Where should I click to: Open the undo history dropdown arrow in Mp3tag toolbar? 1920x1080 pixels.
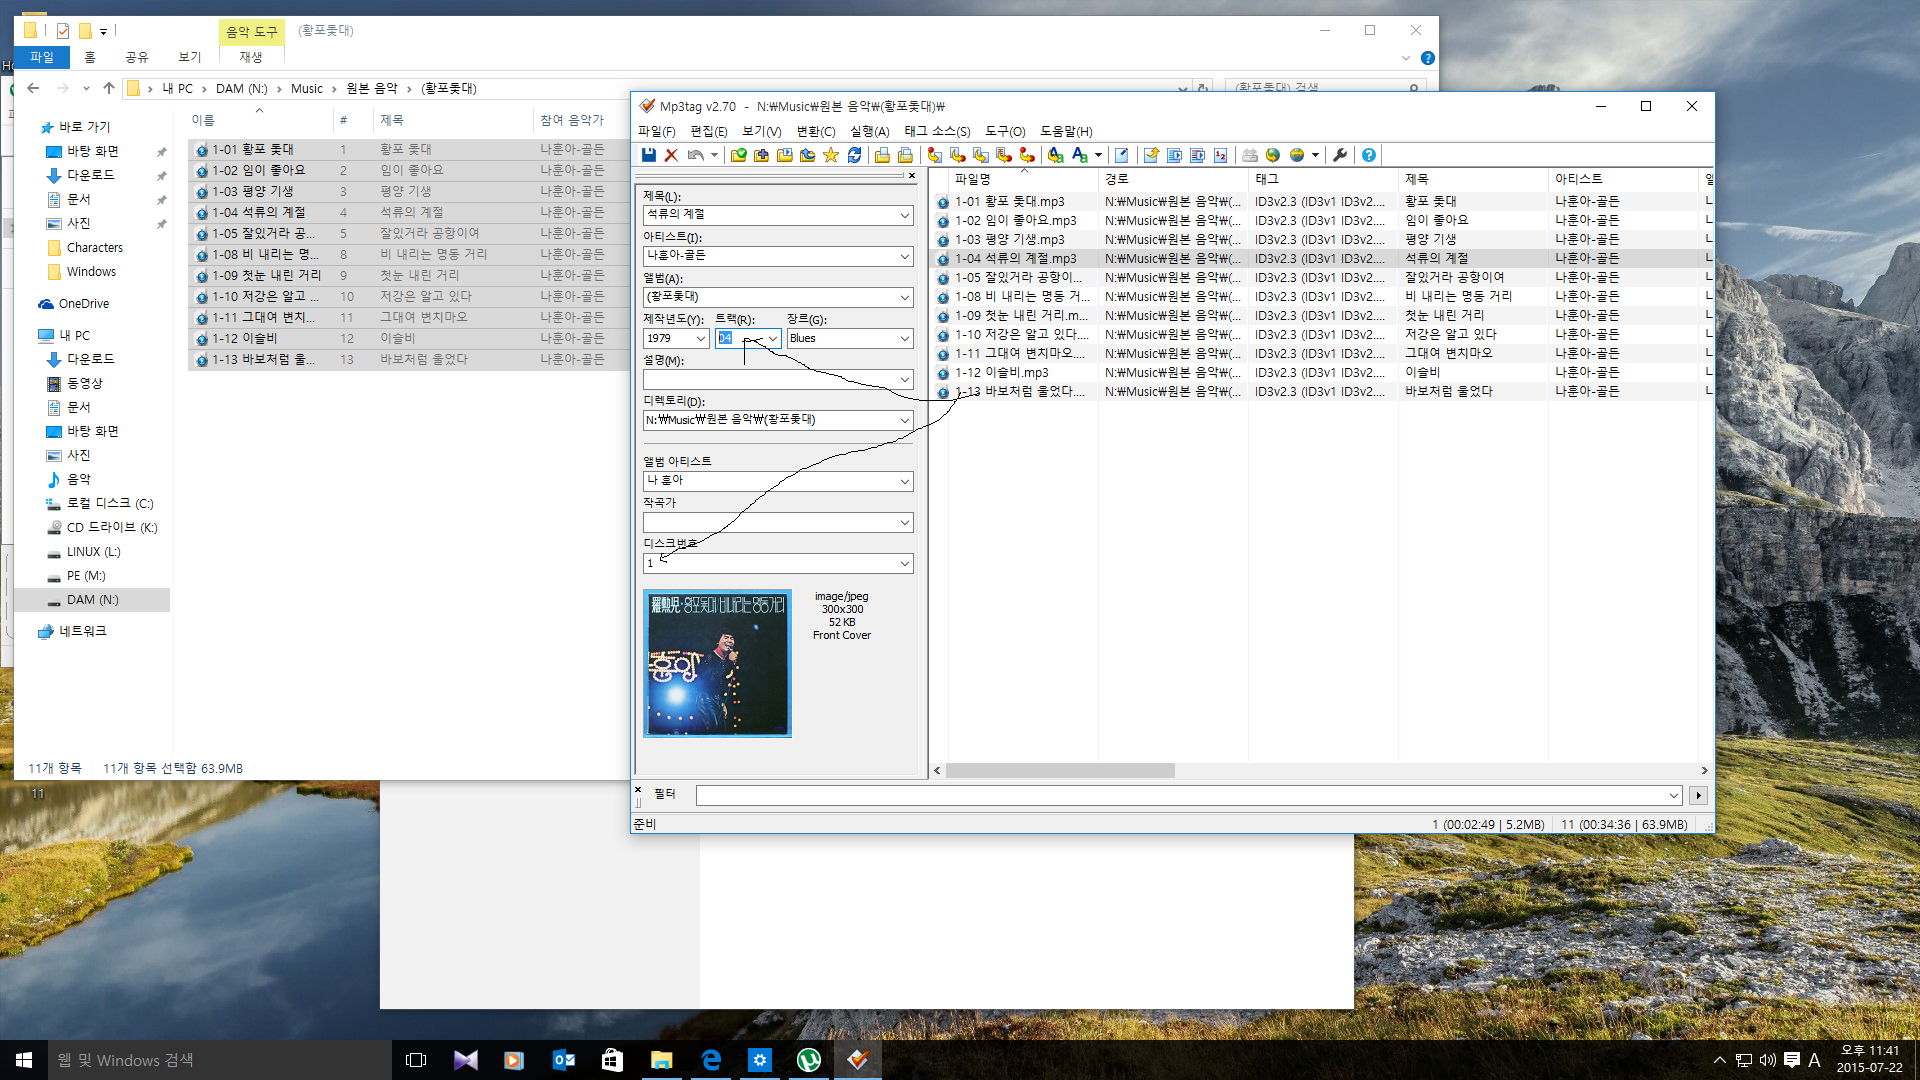coord(714,155)
